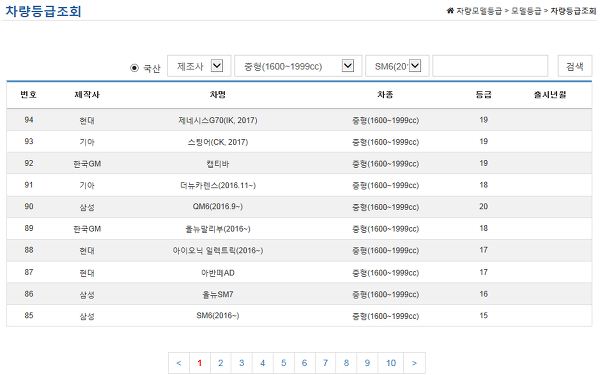
Task: Open the 제조사 dropdown
Action: (199, 66)
